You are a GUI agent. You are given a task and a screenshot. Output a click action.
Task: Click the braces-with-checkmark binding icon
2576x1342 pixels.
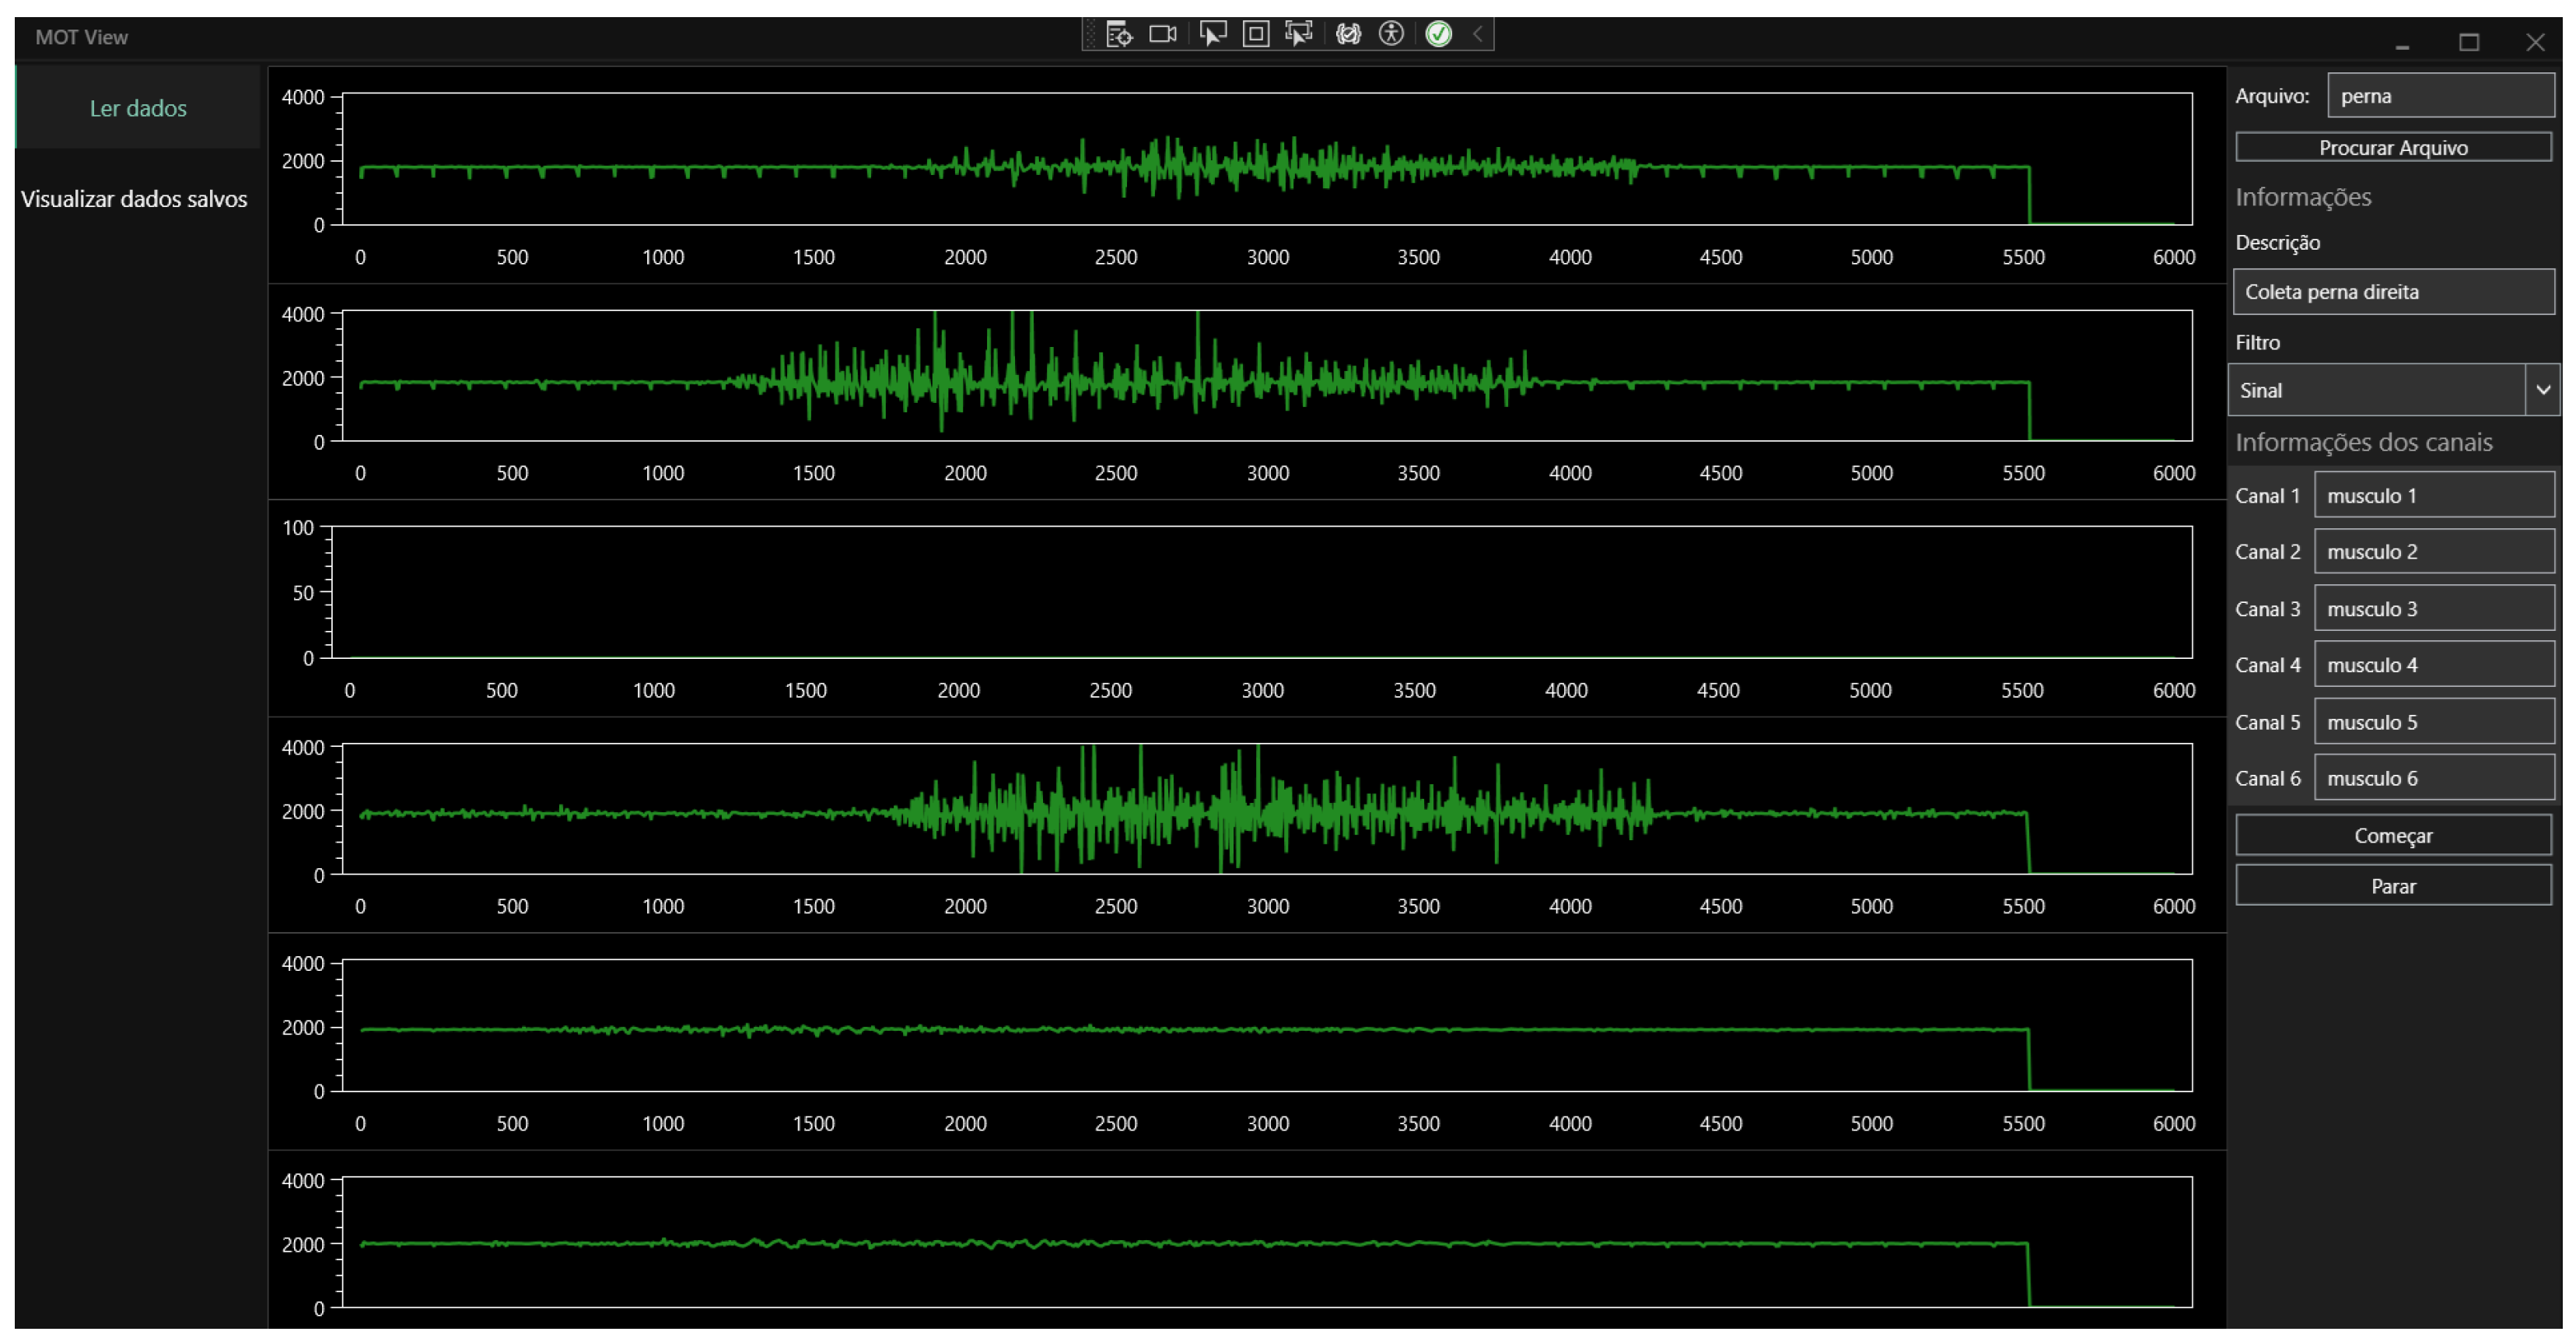pyautogui.click(x=1348, y=35)
